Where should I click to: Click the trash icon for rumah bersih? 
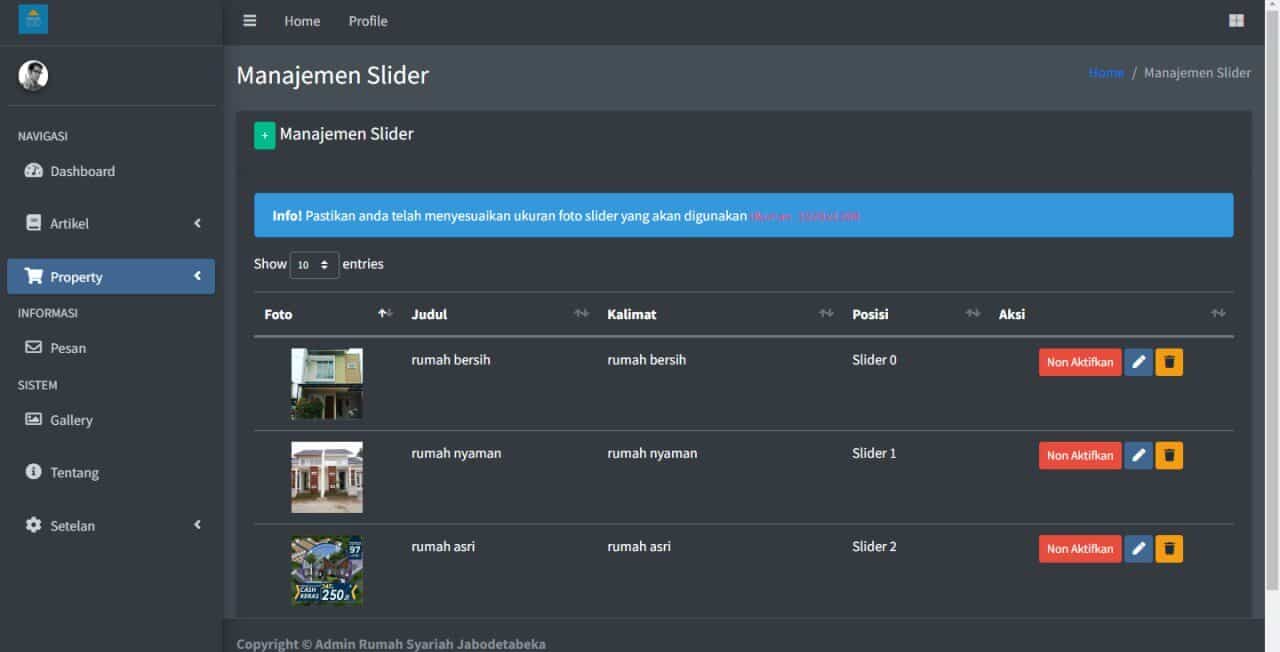tap(1168, 362)
